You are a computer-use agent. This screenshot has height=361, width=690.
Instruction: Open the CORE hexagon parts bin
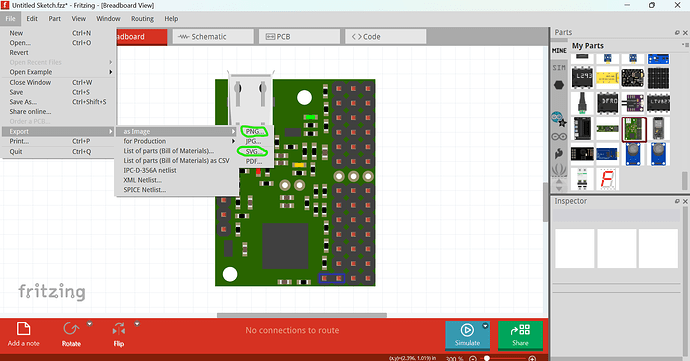click(x=559, y=85)
